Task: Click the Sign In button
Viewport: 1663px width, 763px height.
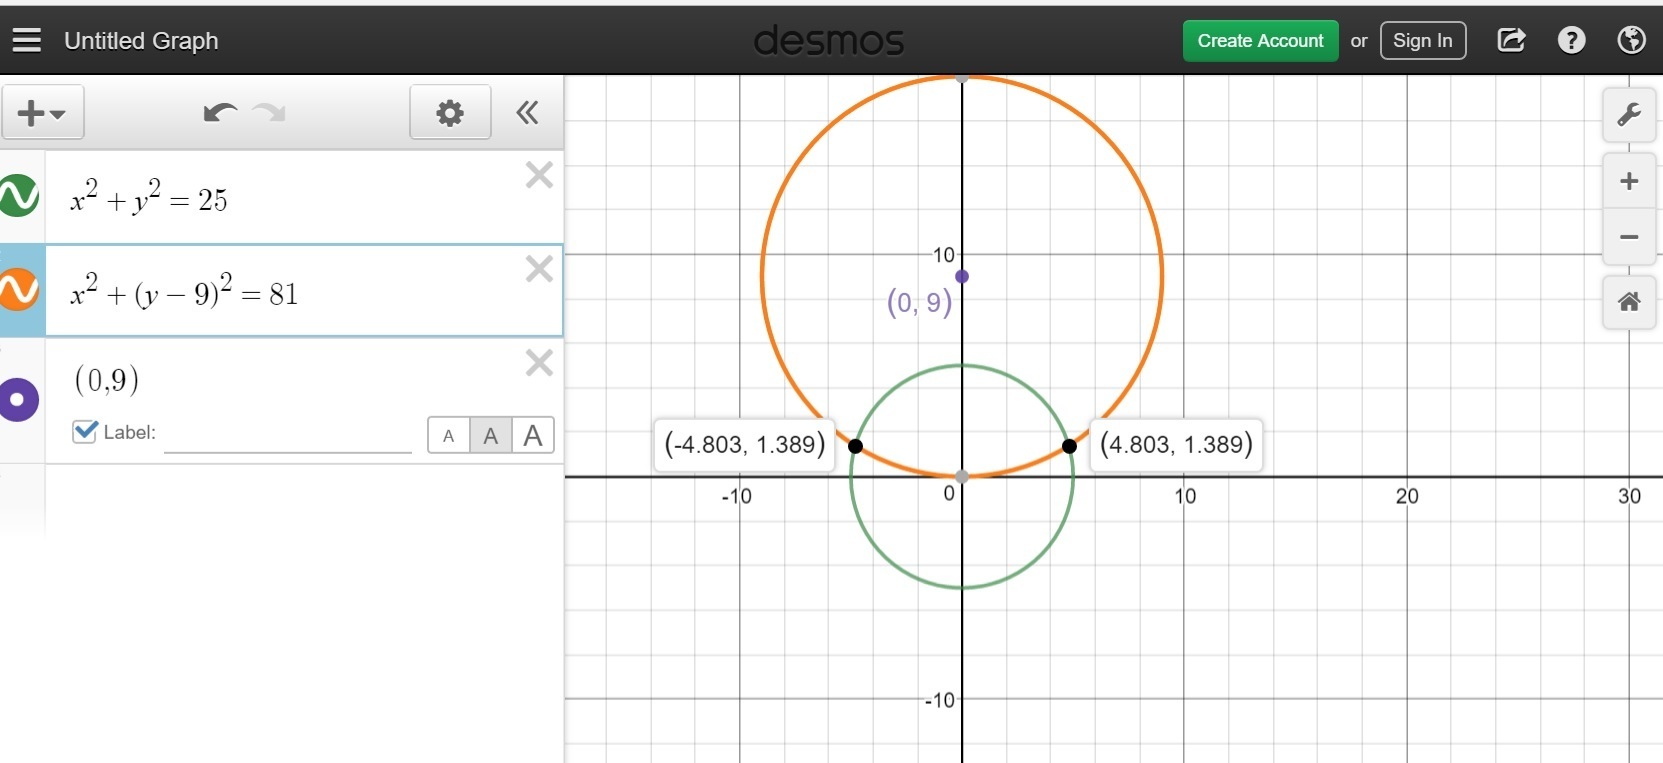Action: [1422, 41]
